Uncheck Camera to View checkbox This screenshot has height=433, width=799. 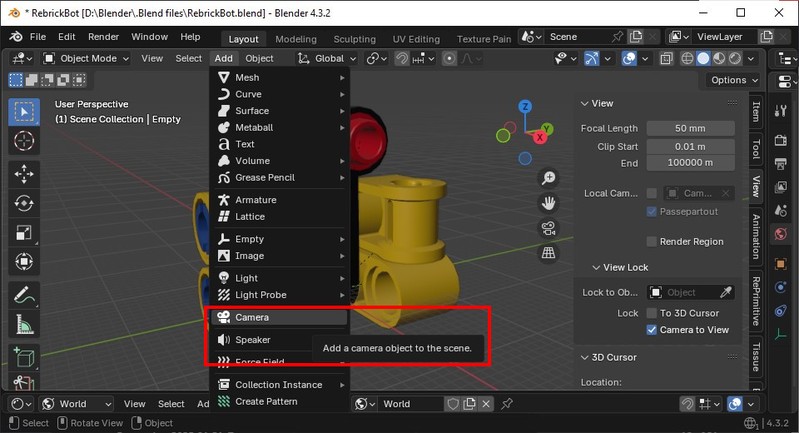click(x=652, y=330)
